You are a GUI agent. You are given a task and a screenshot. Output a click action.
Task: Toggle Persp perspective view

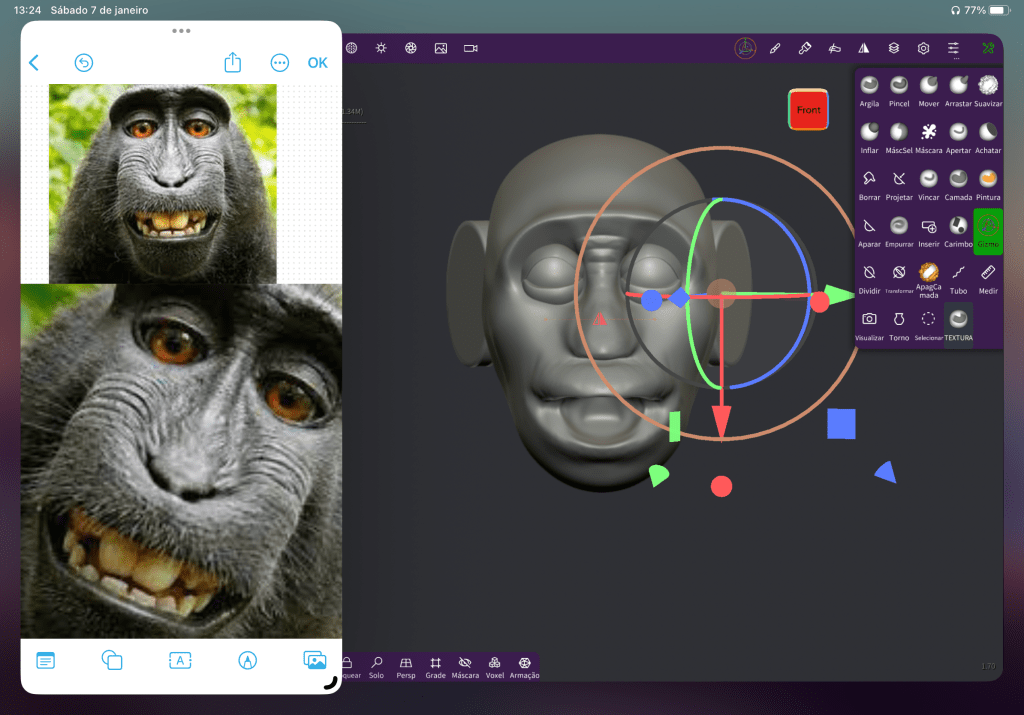click(x=406, y=667)
